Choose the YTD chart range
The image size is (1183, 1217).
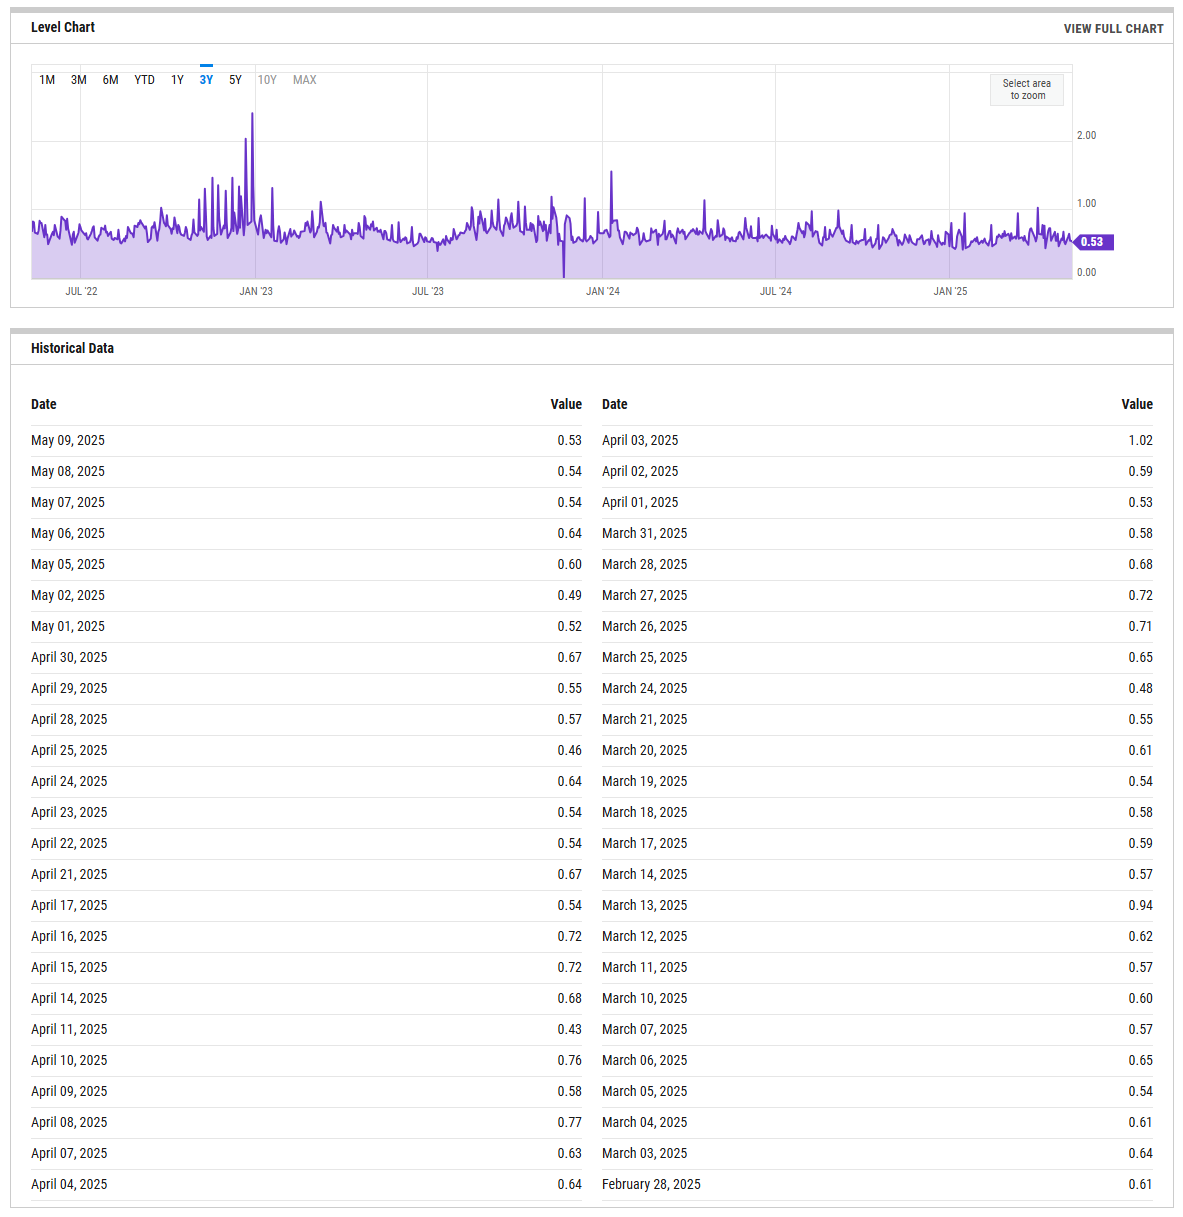[145, 80]
